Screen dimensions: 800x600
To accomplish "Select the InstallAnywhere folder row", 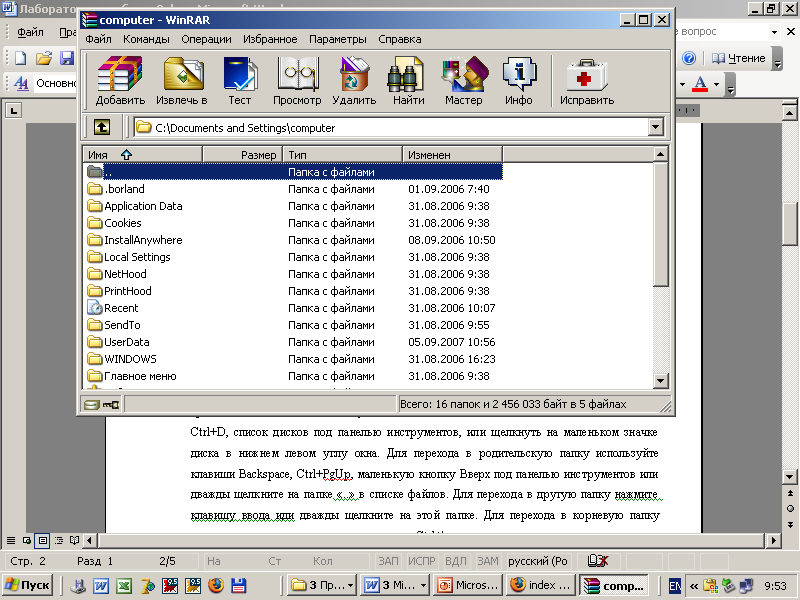I will pyautogui.click(x=293, y=240).
